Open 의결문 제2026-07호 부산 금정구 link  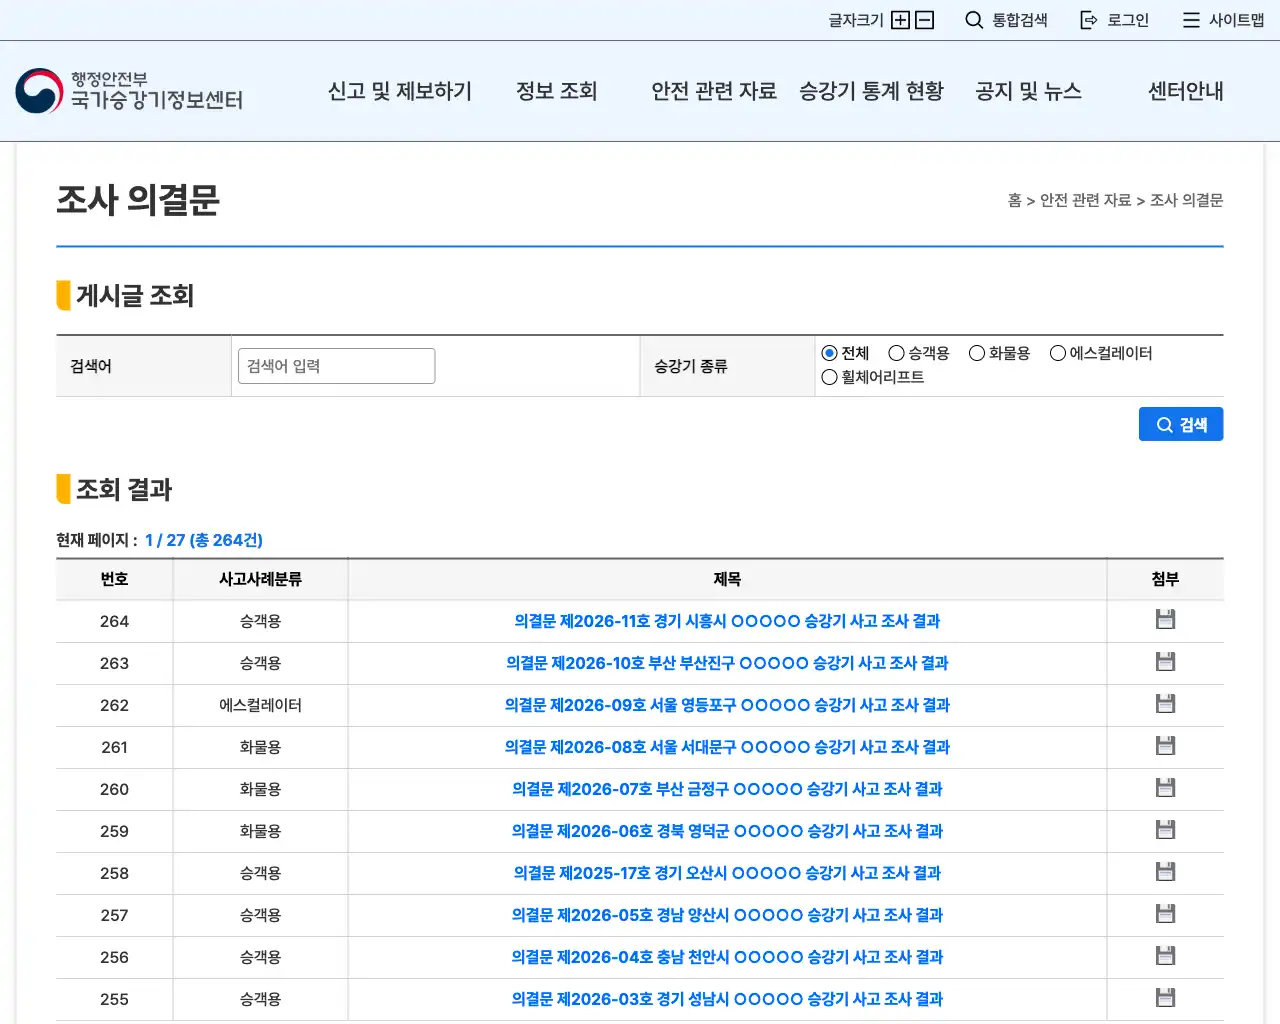[727, 789]
